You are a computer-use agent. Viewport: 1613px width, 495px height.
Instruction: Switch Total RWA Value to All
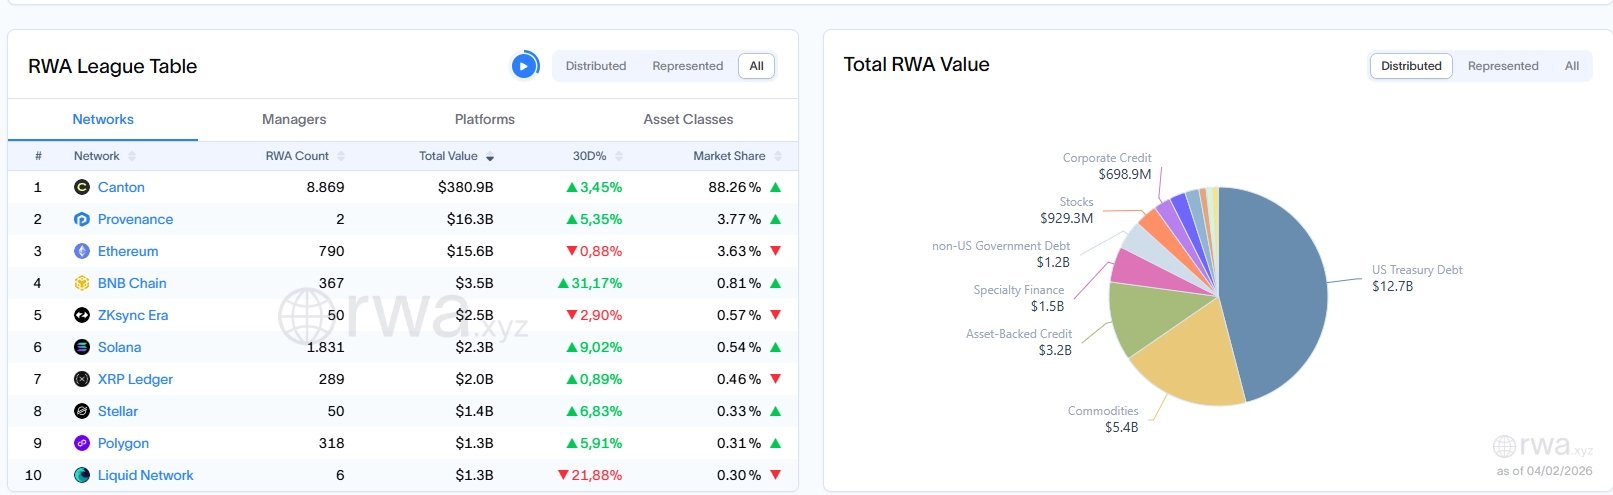tap(1571, 66)
